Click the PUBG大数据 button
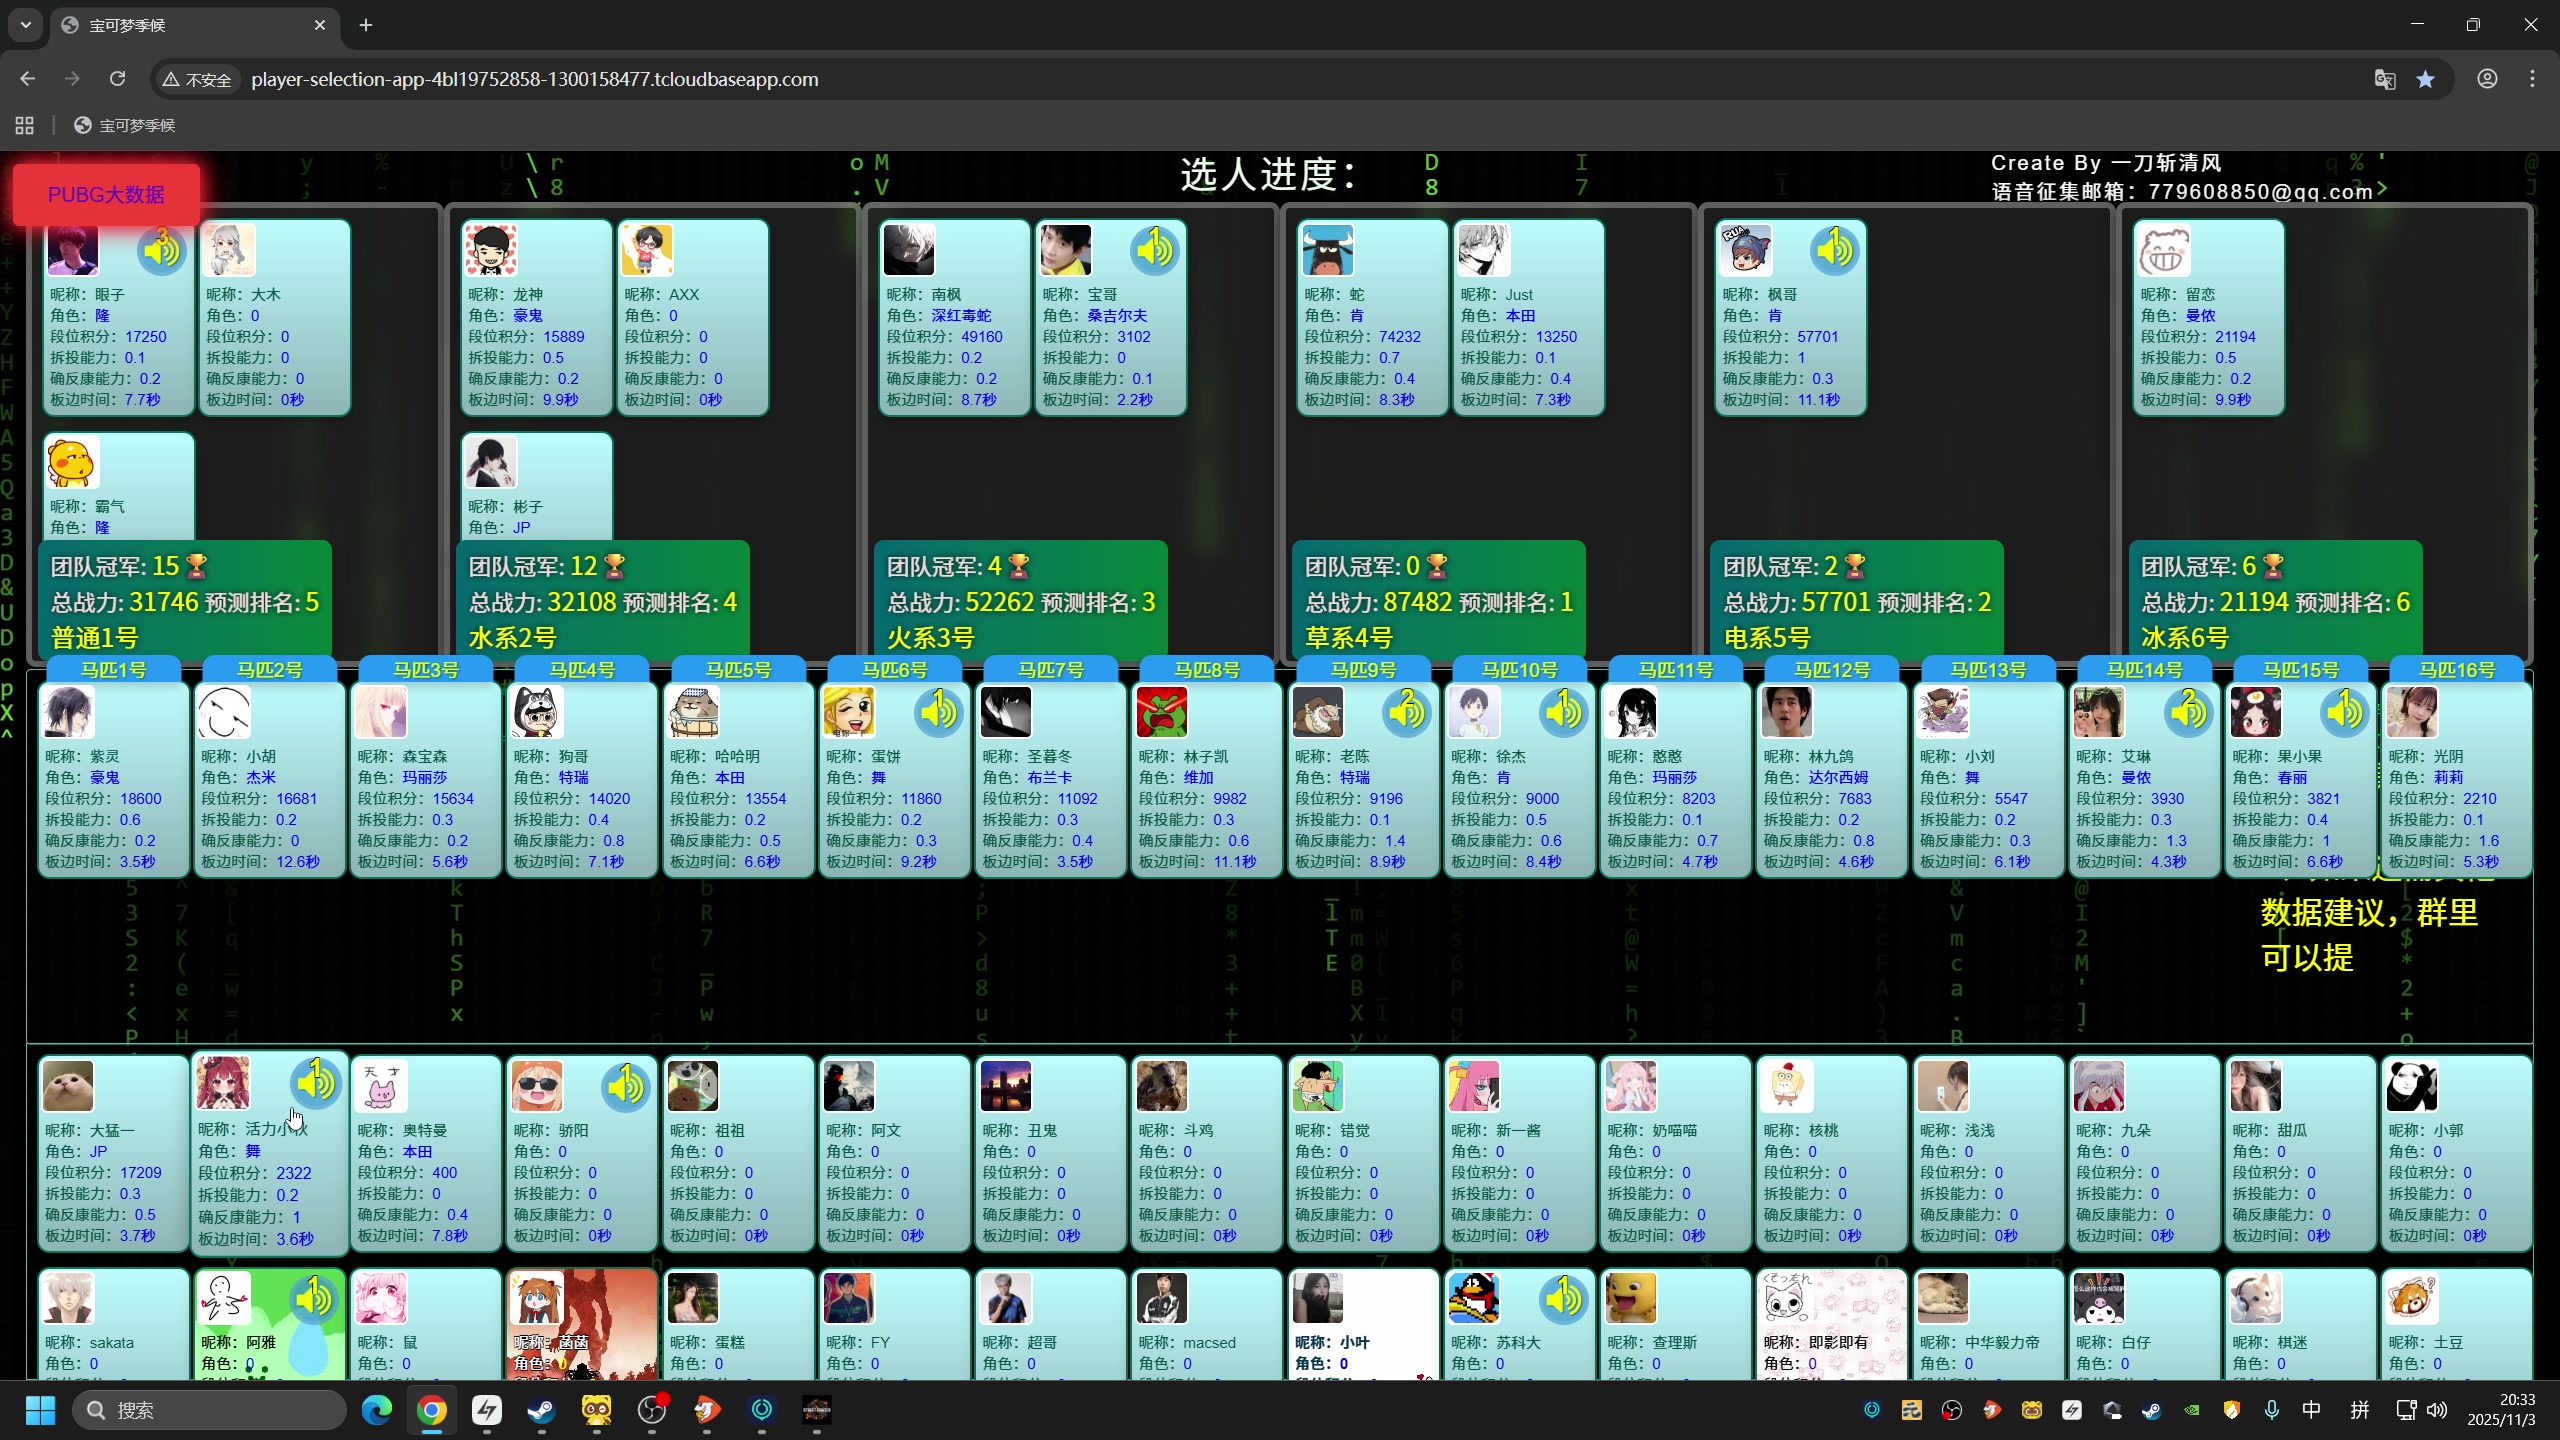 (x=106, y=195)
